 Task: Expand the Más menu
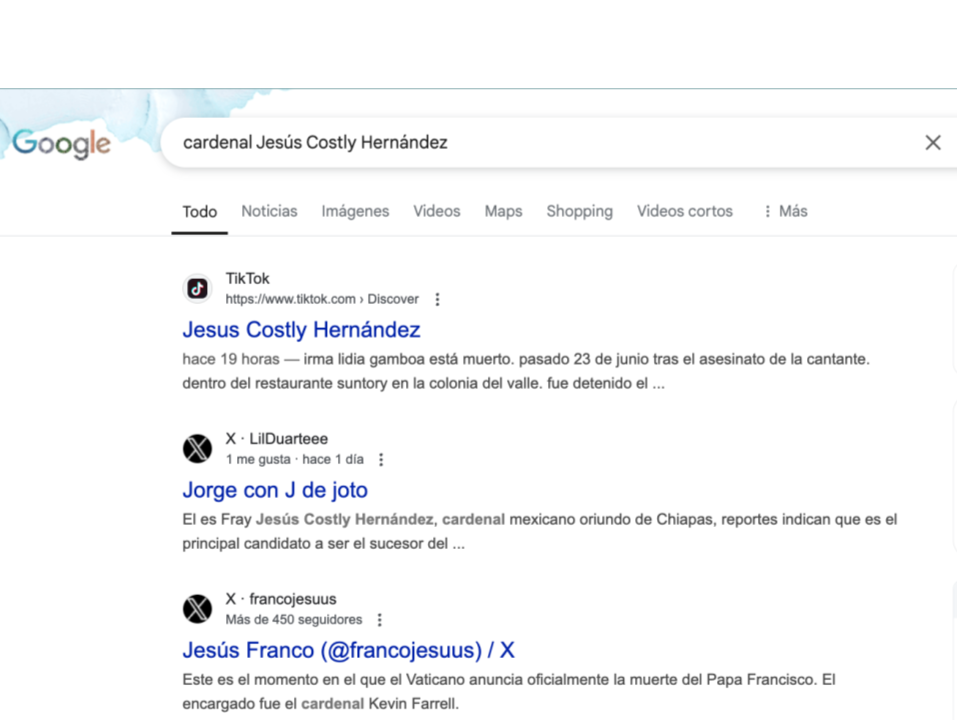[x=786, y=211]
